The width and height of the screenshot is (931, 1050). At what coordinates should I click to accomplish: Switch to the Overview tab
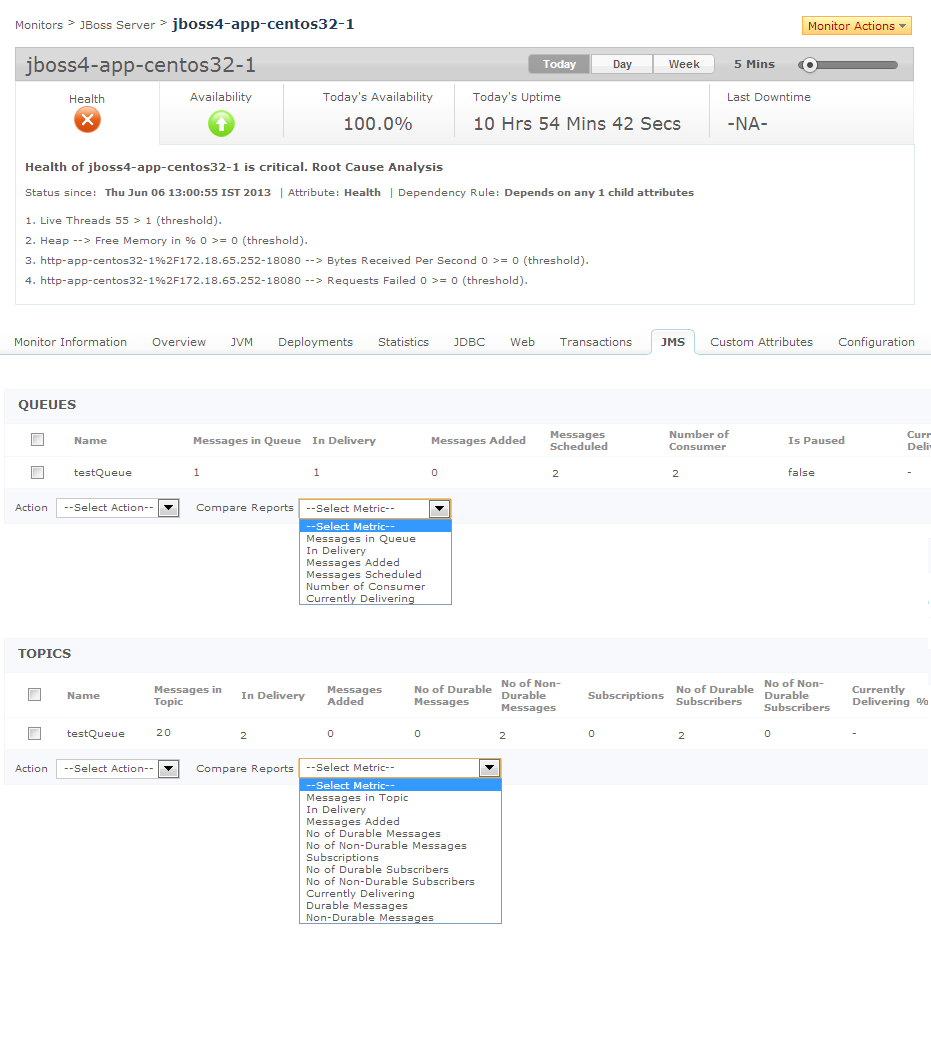[x=179, y=342]
